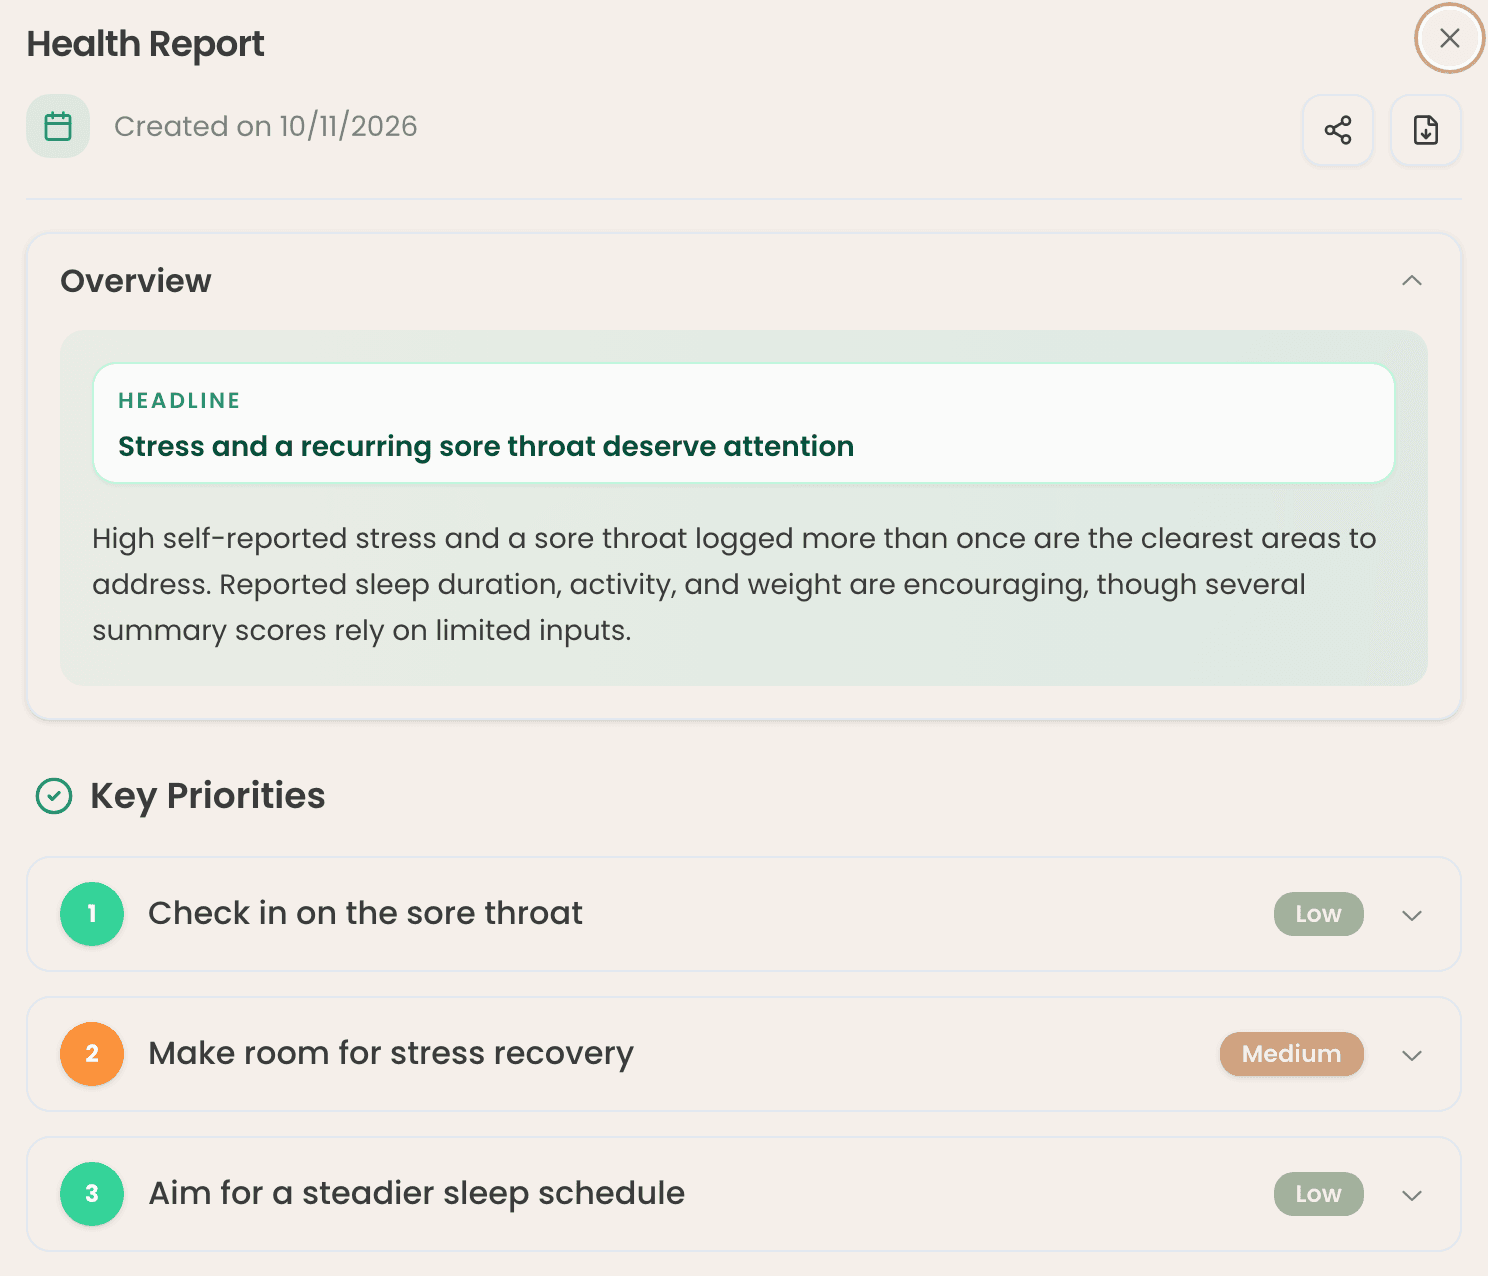Expand the sore throat priority
The width and height of the screenshot is (1488, 1276).
(1412, 915)
